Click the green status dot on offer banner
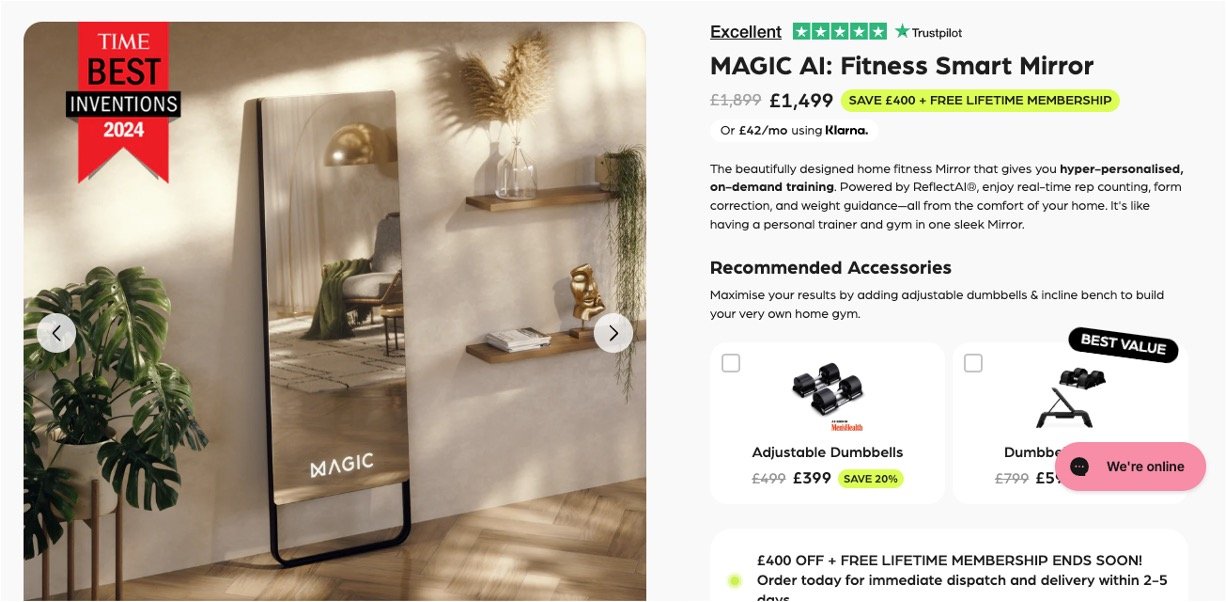1226x602 pixels. coord(735,581)
